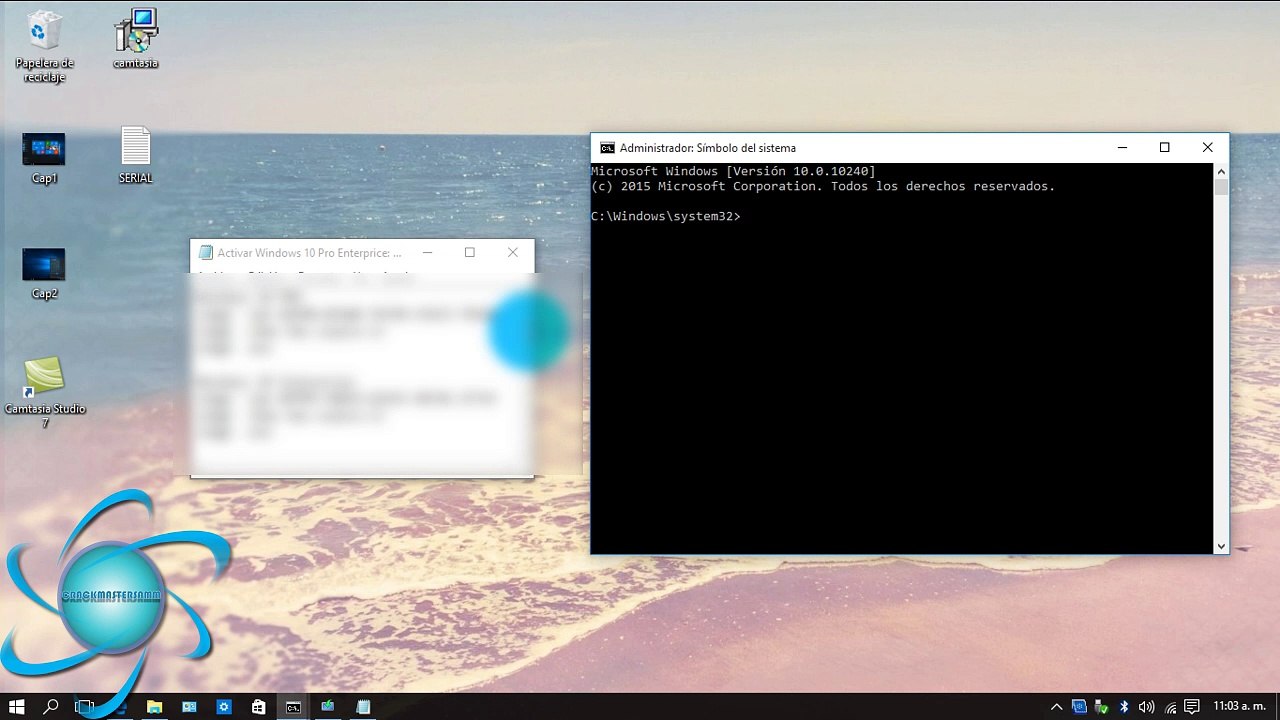Click the Command Prompt scrollbar down arrow
The height and width of the screenshot is (720, 1280).
coord(1221,546)
